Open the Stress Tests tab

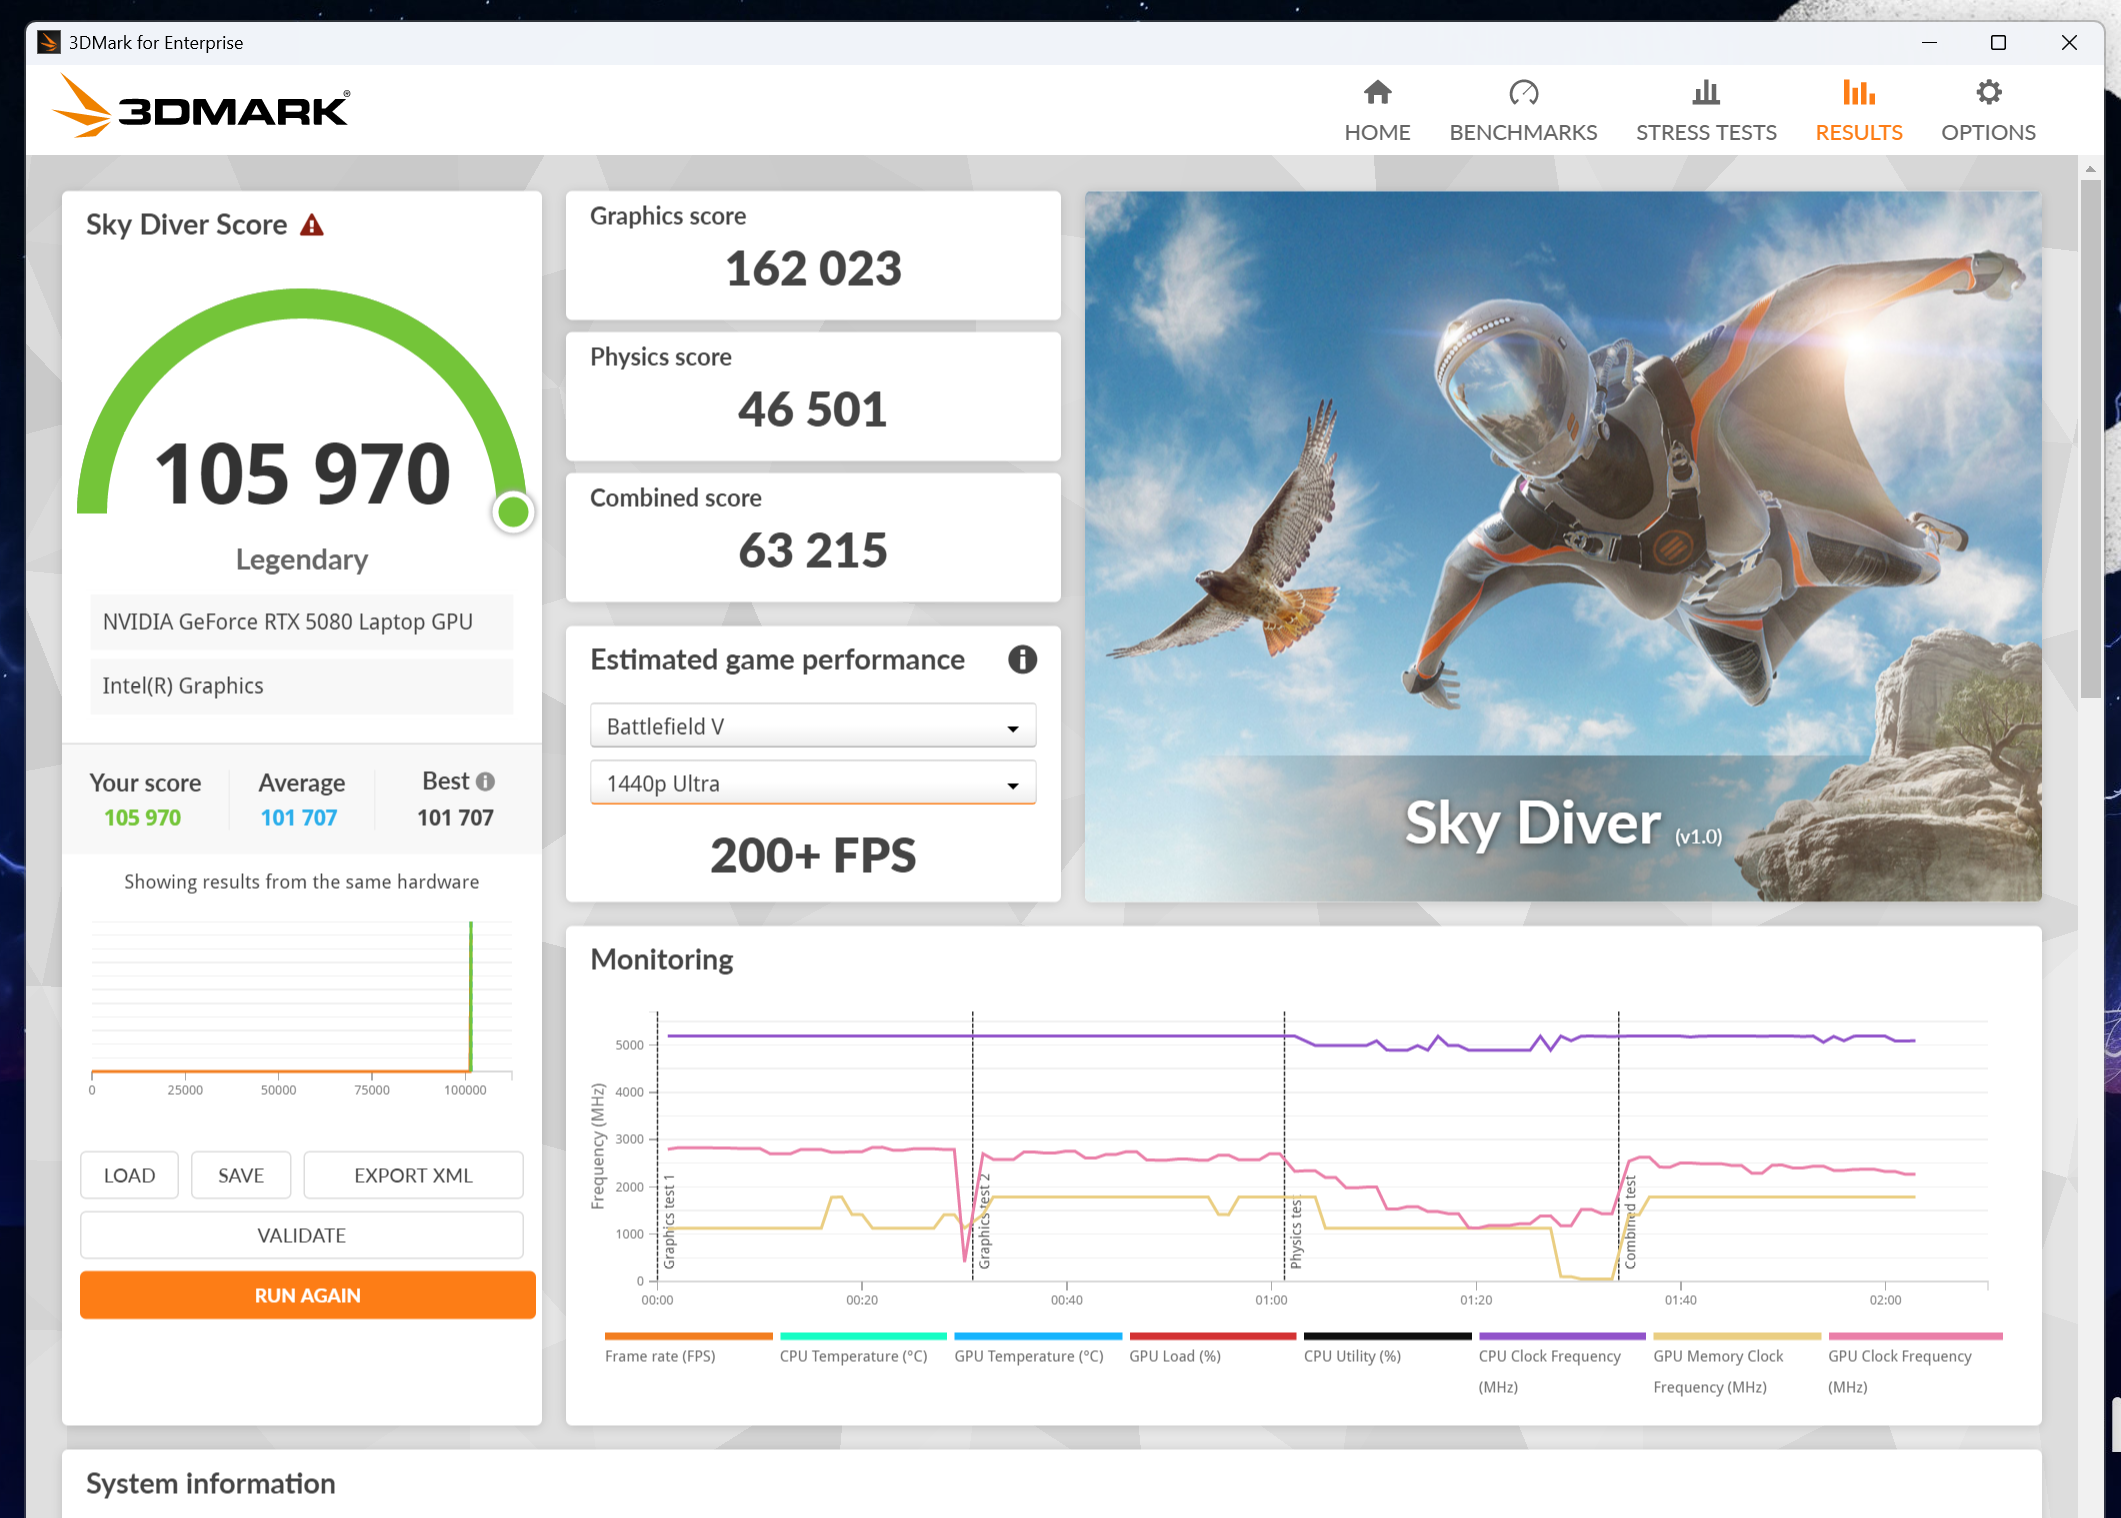tap(1706, 111)
